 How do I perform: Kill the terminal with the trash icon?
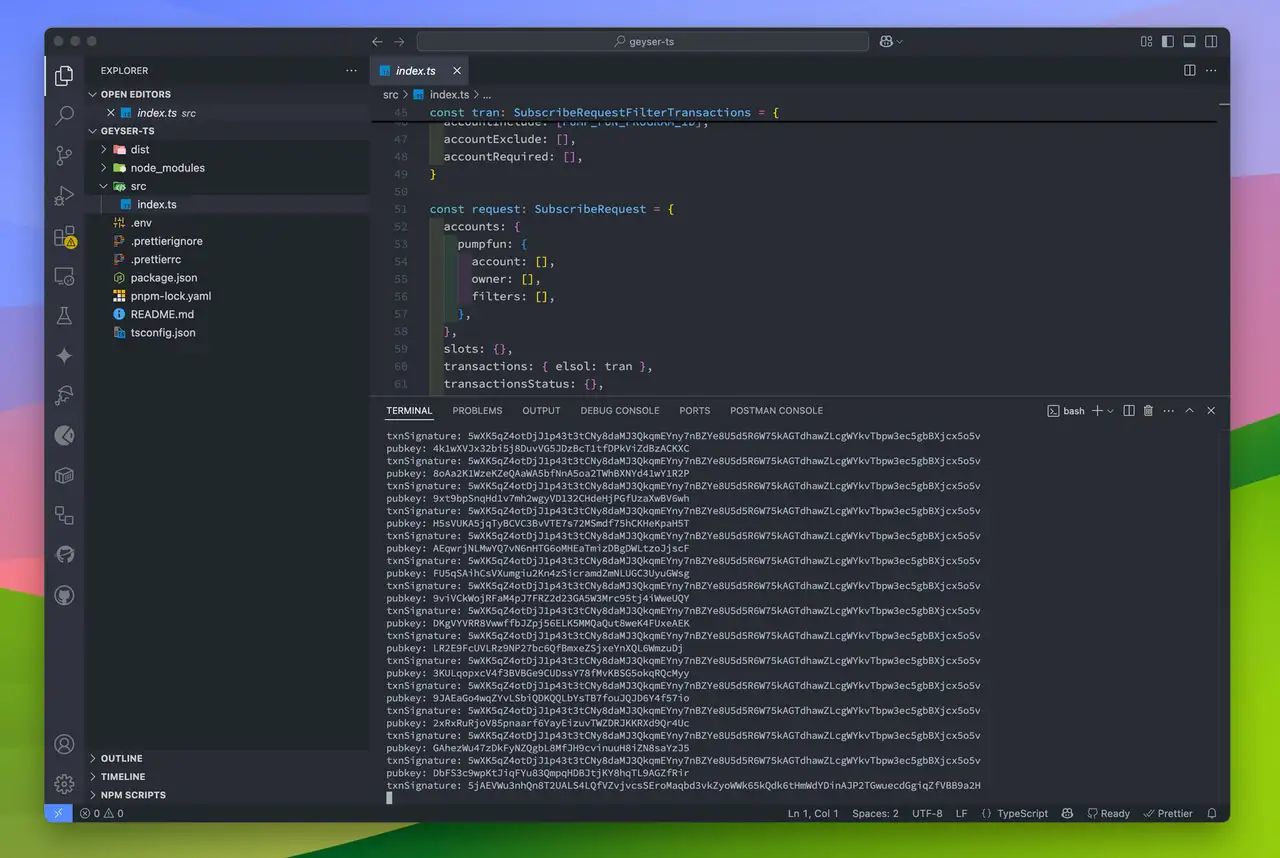[x=1148, y=410]
